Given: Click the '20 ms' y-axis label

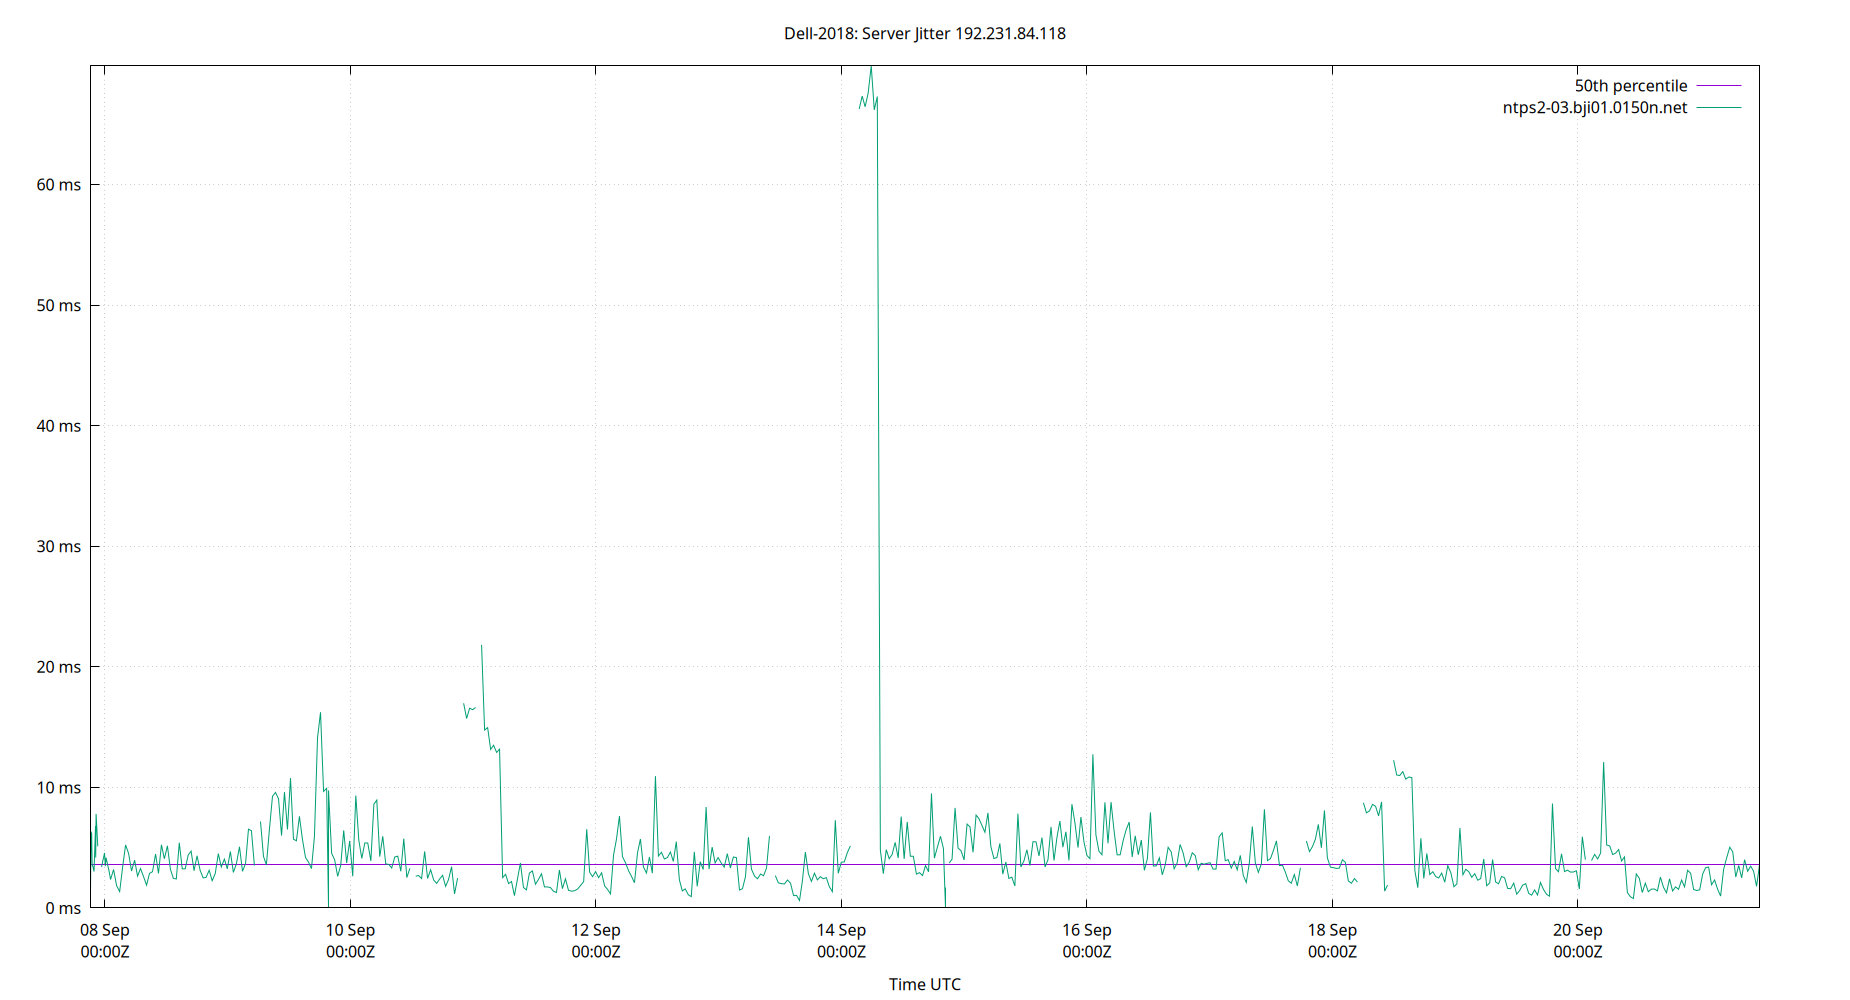Looking at the screenshot, I should pos(59,667).
